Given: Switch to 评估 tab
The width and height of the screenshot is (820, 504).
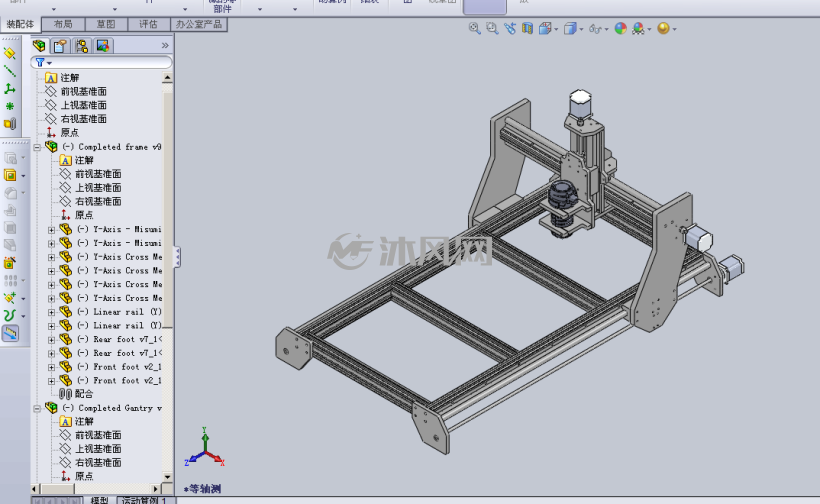Looking at the screenshot, I should 149,24.
